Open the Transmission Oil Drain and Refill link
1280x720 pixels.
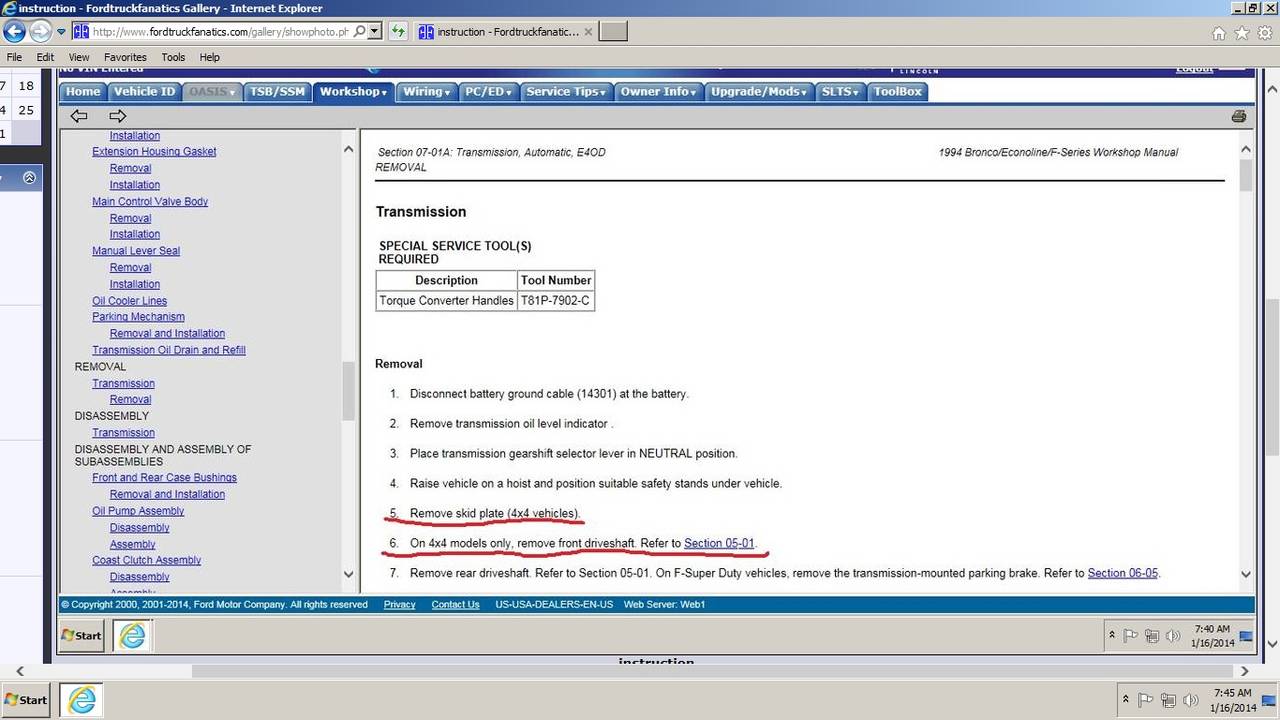click(x=169, y=350)
